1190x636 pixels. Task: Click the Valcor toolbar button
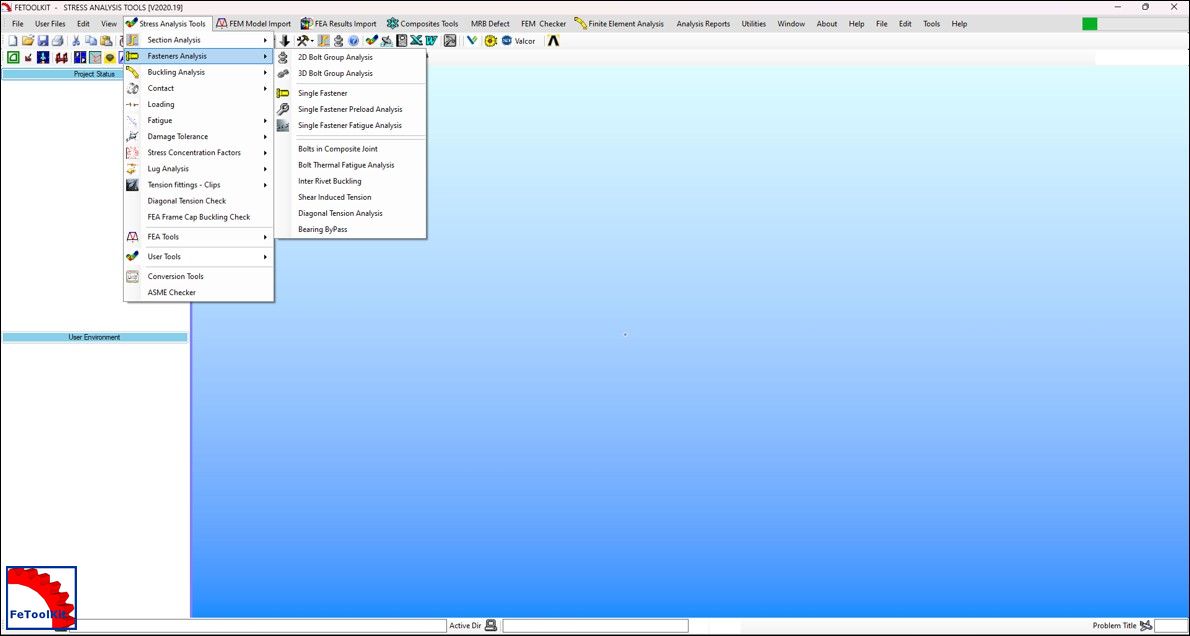[518, 41]
